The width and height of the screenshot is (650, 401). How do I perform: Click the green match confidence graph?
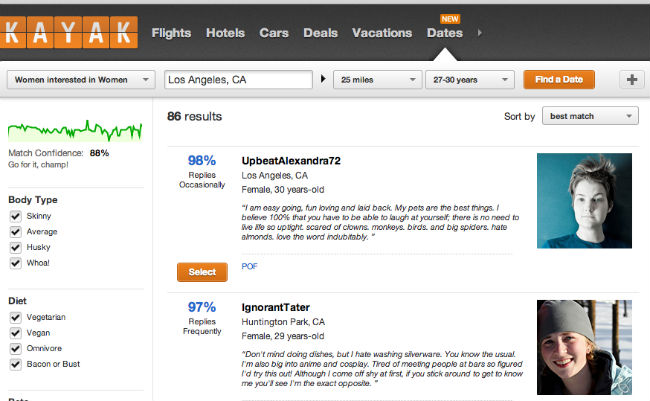(x=75, y=131)
